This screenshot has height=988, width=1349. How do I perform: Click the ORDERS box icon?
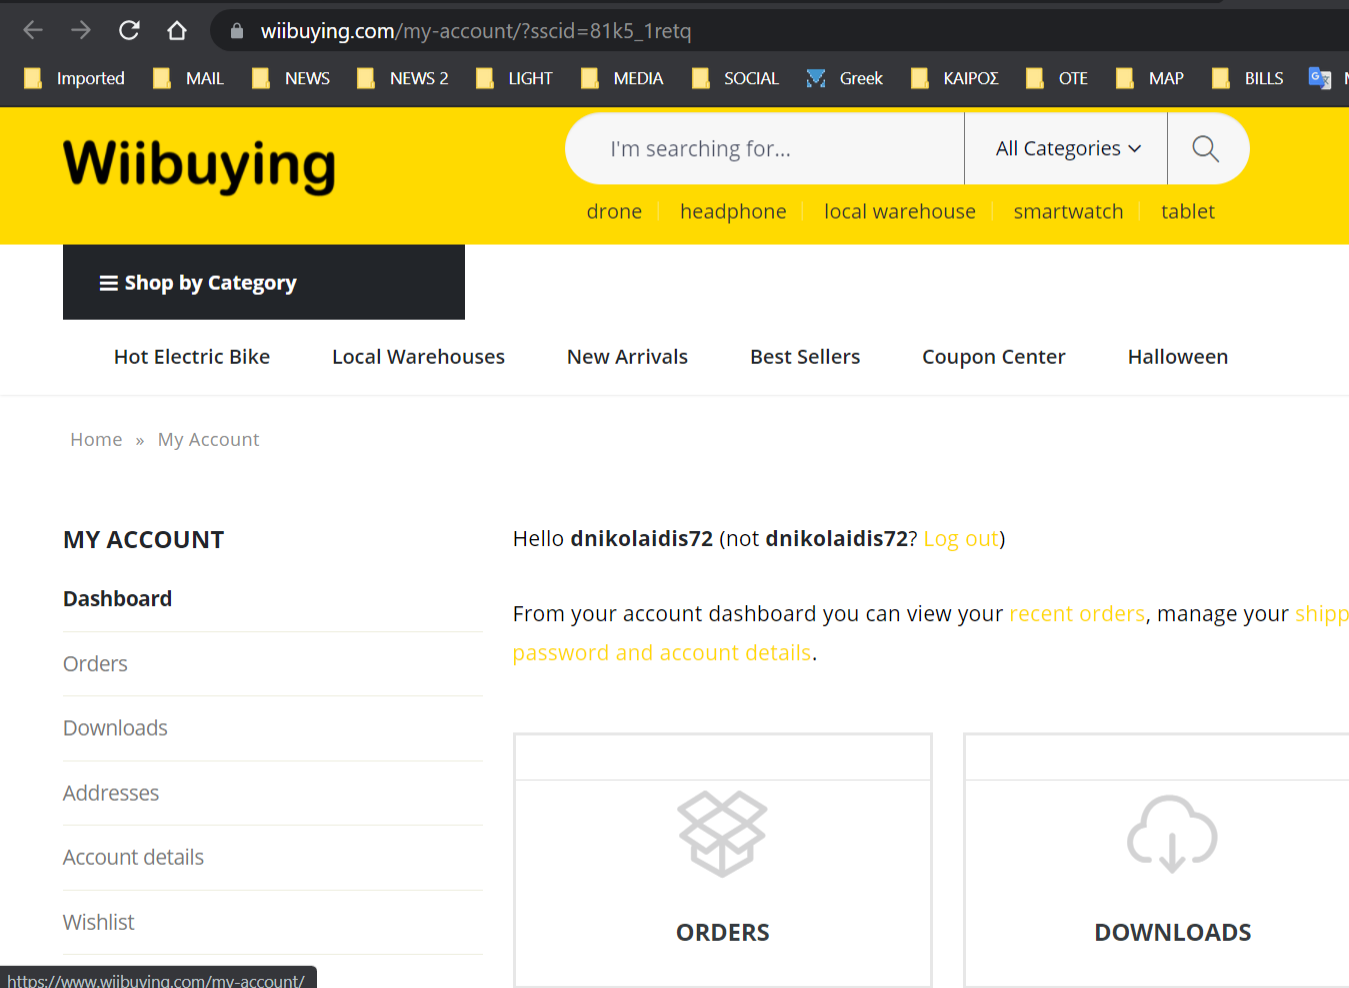tap(722, 834)
